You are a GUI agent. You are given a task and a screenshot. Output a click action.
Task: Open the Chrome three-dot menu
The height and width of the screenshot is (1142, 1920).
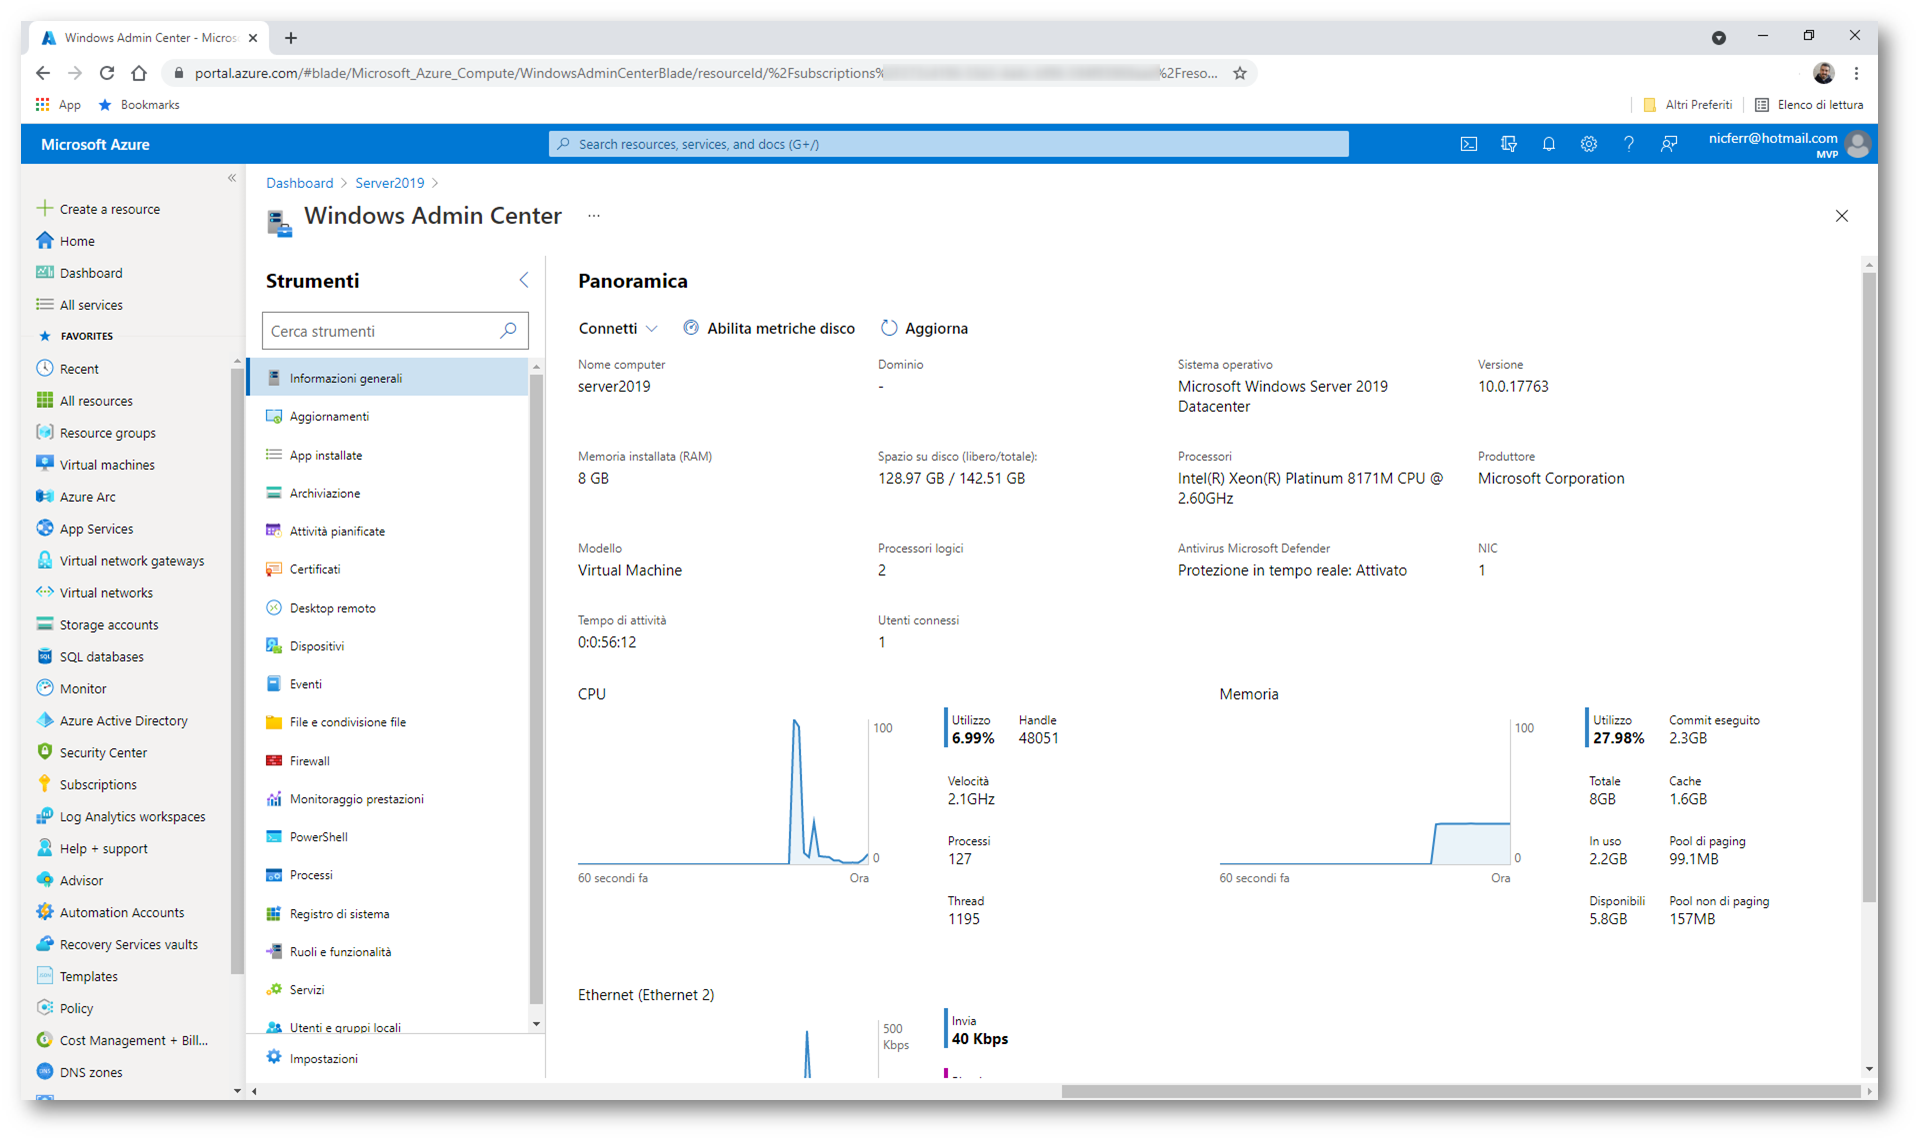coord(1856,73)
